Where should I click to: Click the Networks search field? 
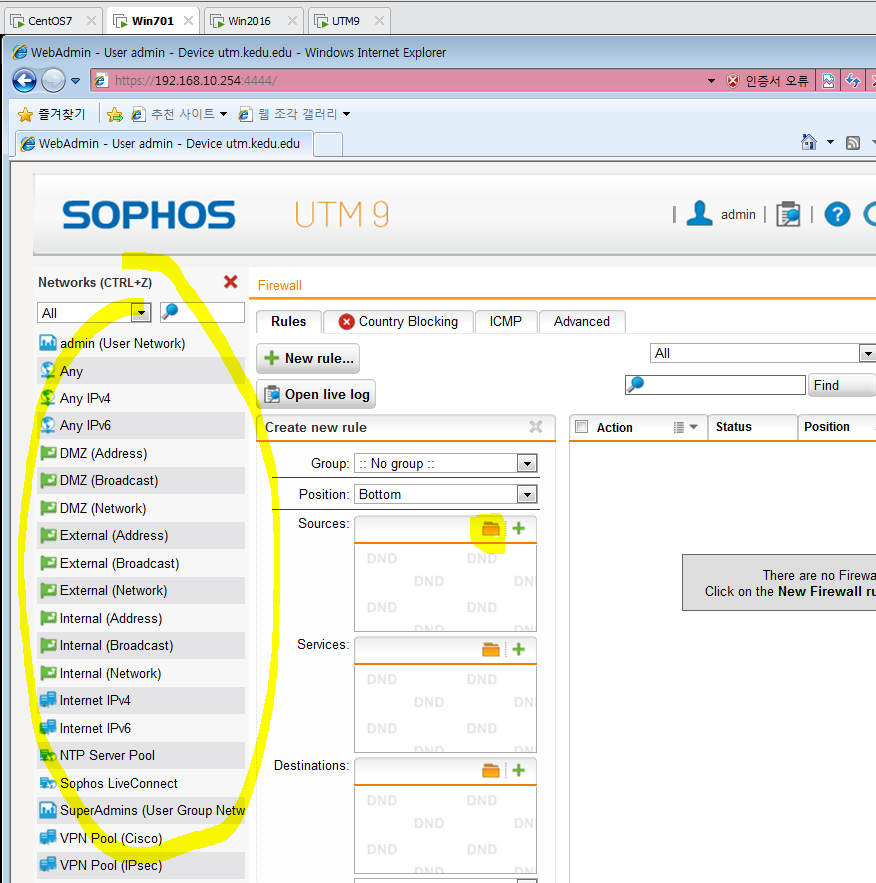203,313
